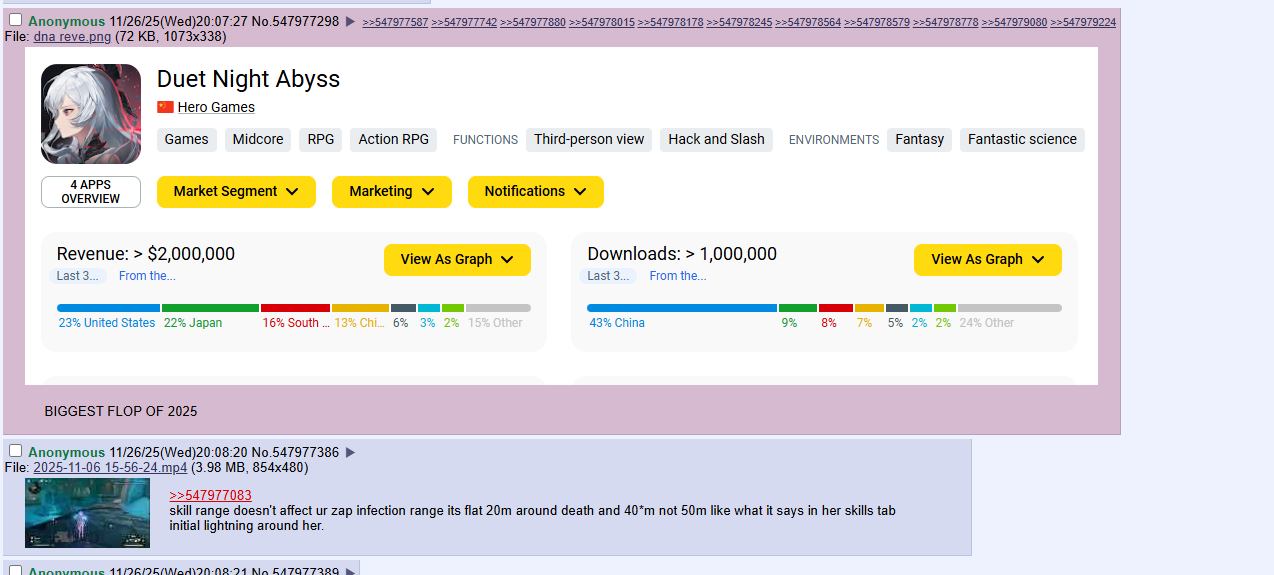Select the Fantastic science tag
This screenshot has width=1274, height=575.
tap(1022, 140)
